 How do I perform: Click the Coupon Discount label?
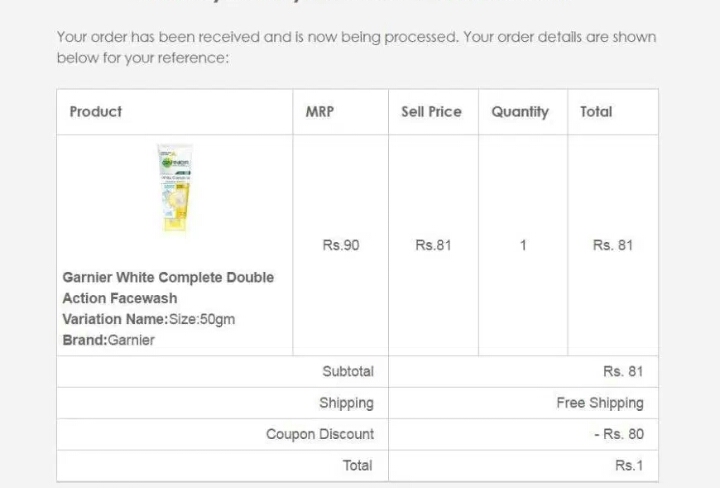click(x=320, y=434)
